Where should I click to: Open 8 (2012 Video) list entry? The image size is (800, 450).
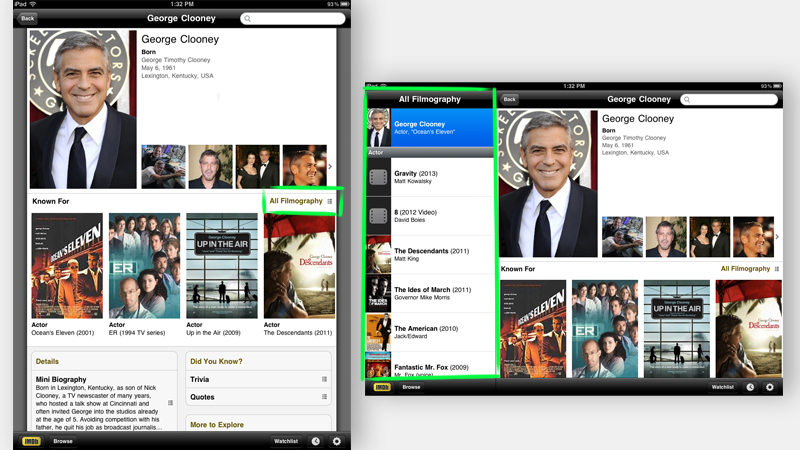(x=430, y=216)
